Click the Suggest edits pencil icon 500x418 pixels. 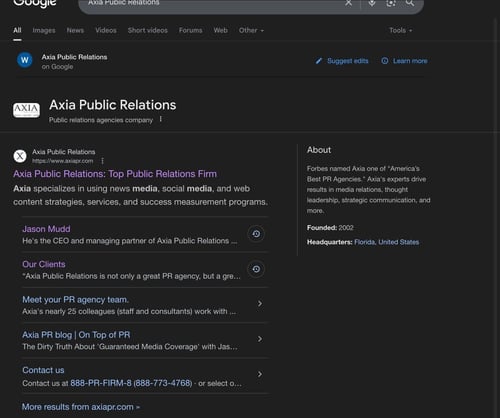click(319, 61)
